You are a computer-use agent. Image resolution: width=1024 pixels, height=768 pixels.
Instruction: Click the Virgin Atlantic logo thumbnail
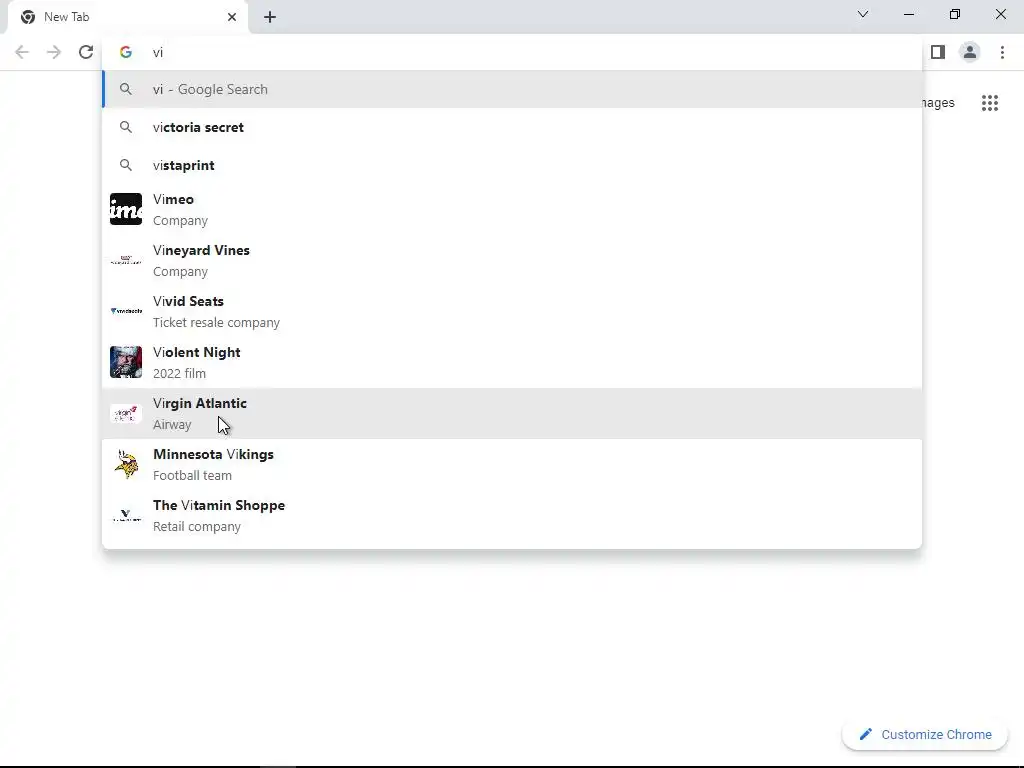(126, 413)
